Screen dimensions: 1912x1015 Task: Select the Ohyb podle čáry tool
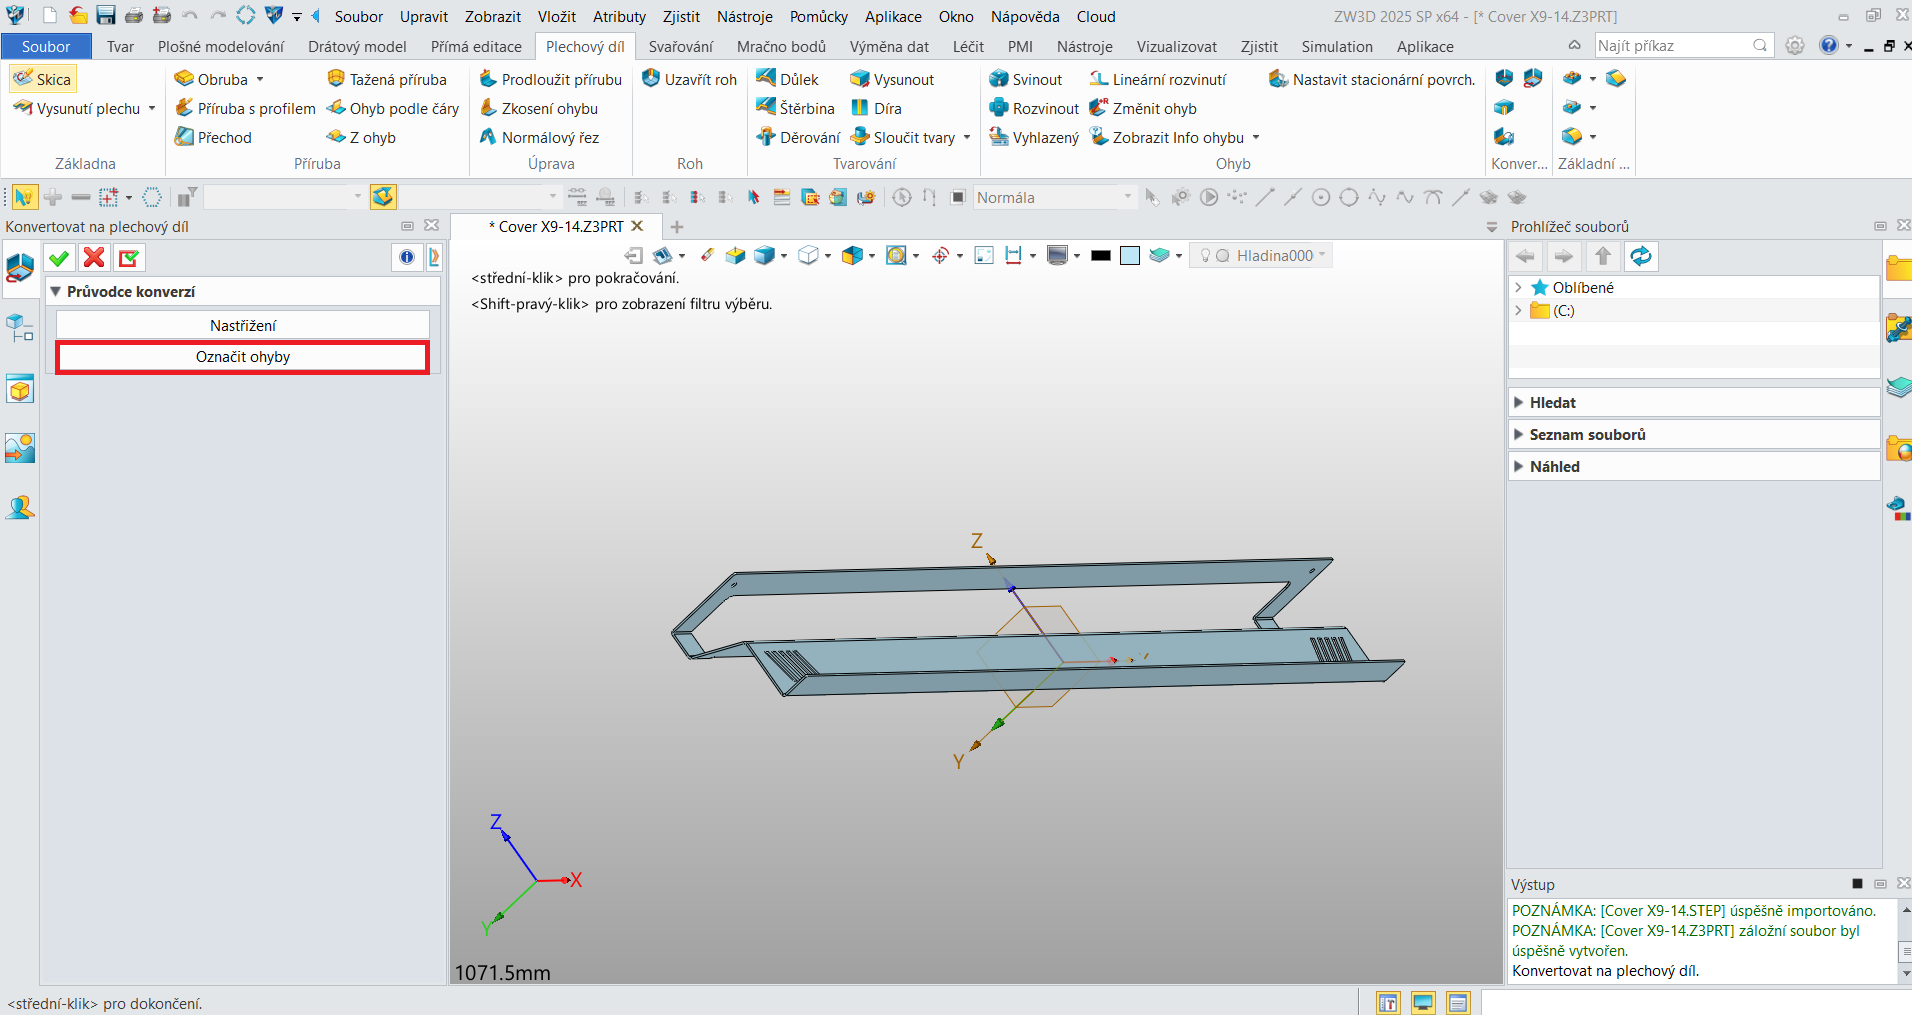pyautogui.click(x=393, y=108)
